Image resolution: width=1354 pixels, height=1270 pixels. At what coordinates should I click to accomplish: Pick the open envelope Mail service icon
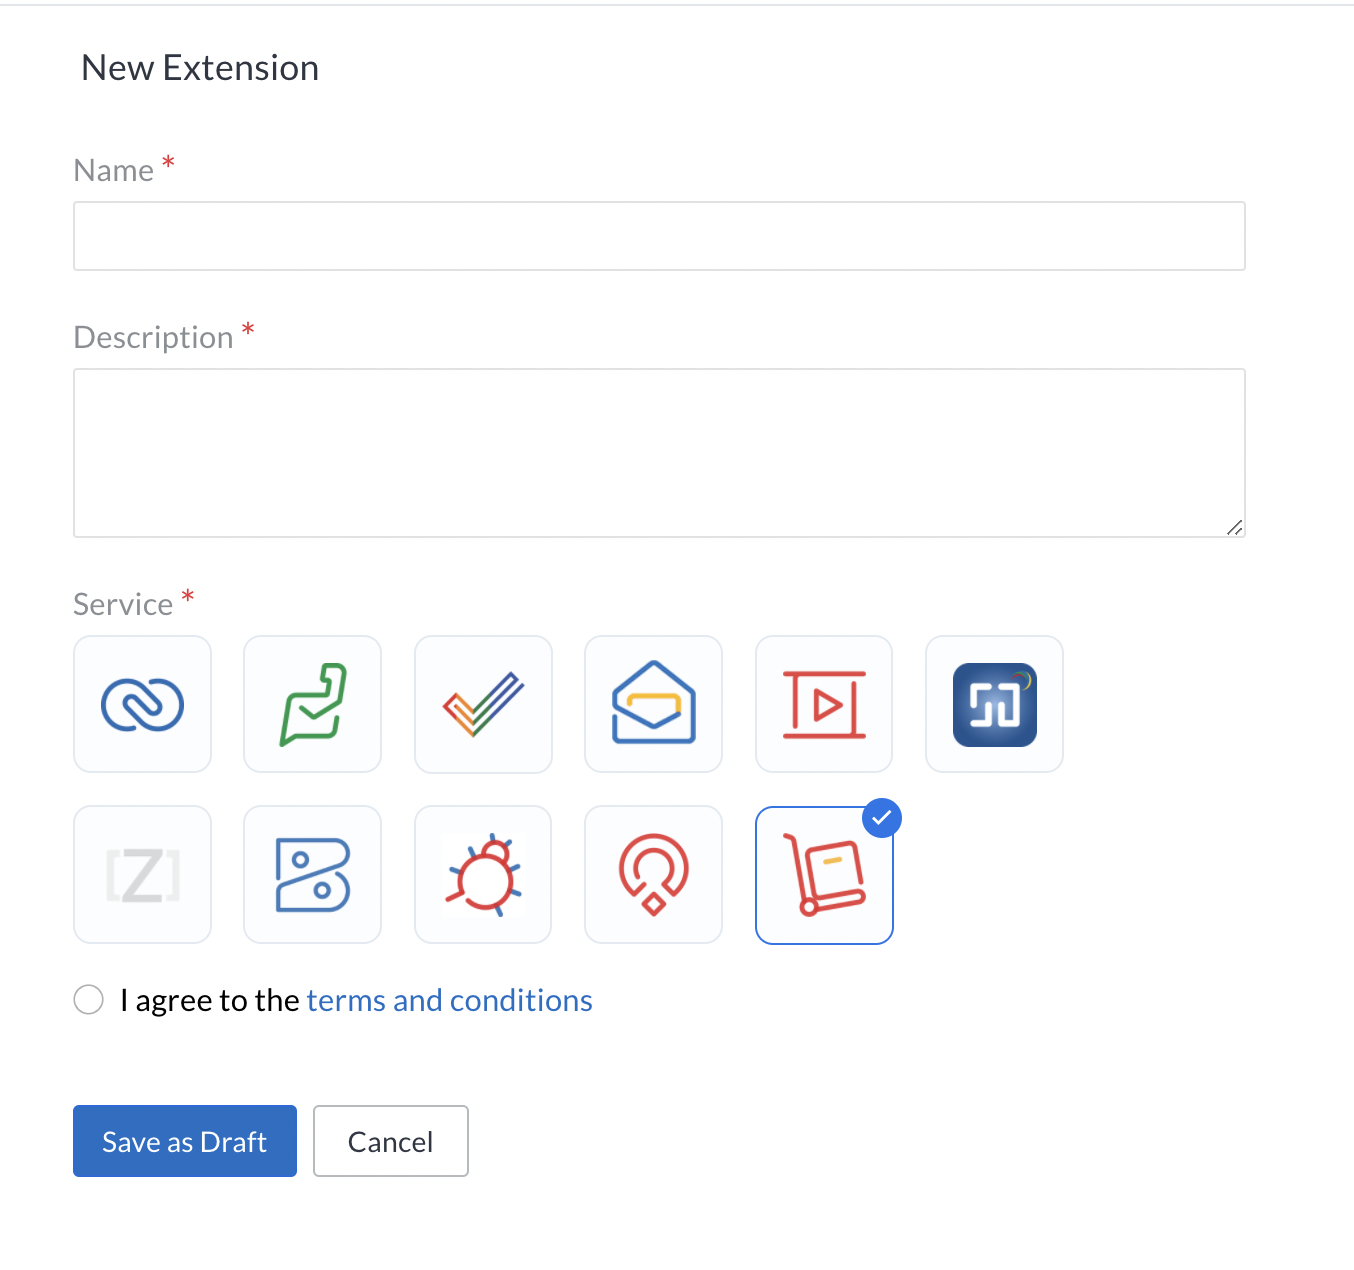click(x=653, y=704)
